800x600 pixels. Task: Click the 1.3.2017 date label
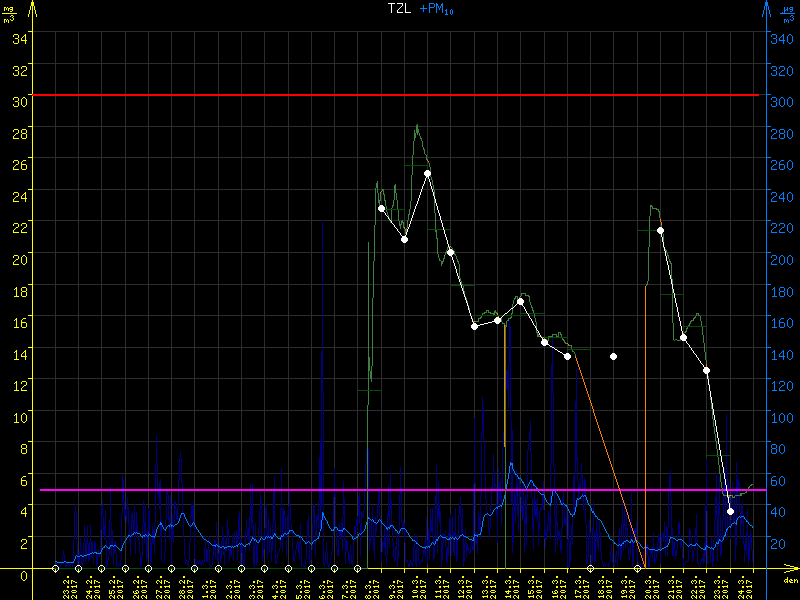[x=207, y=585]
